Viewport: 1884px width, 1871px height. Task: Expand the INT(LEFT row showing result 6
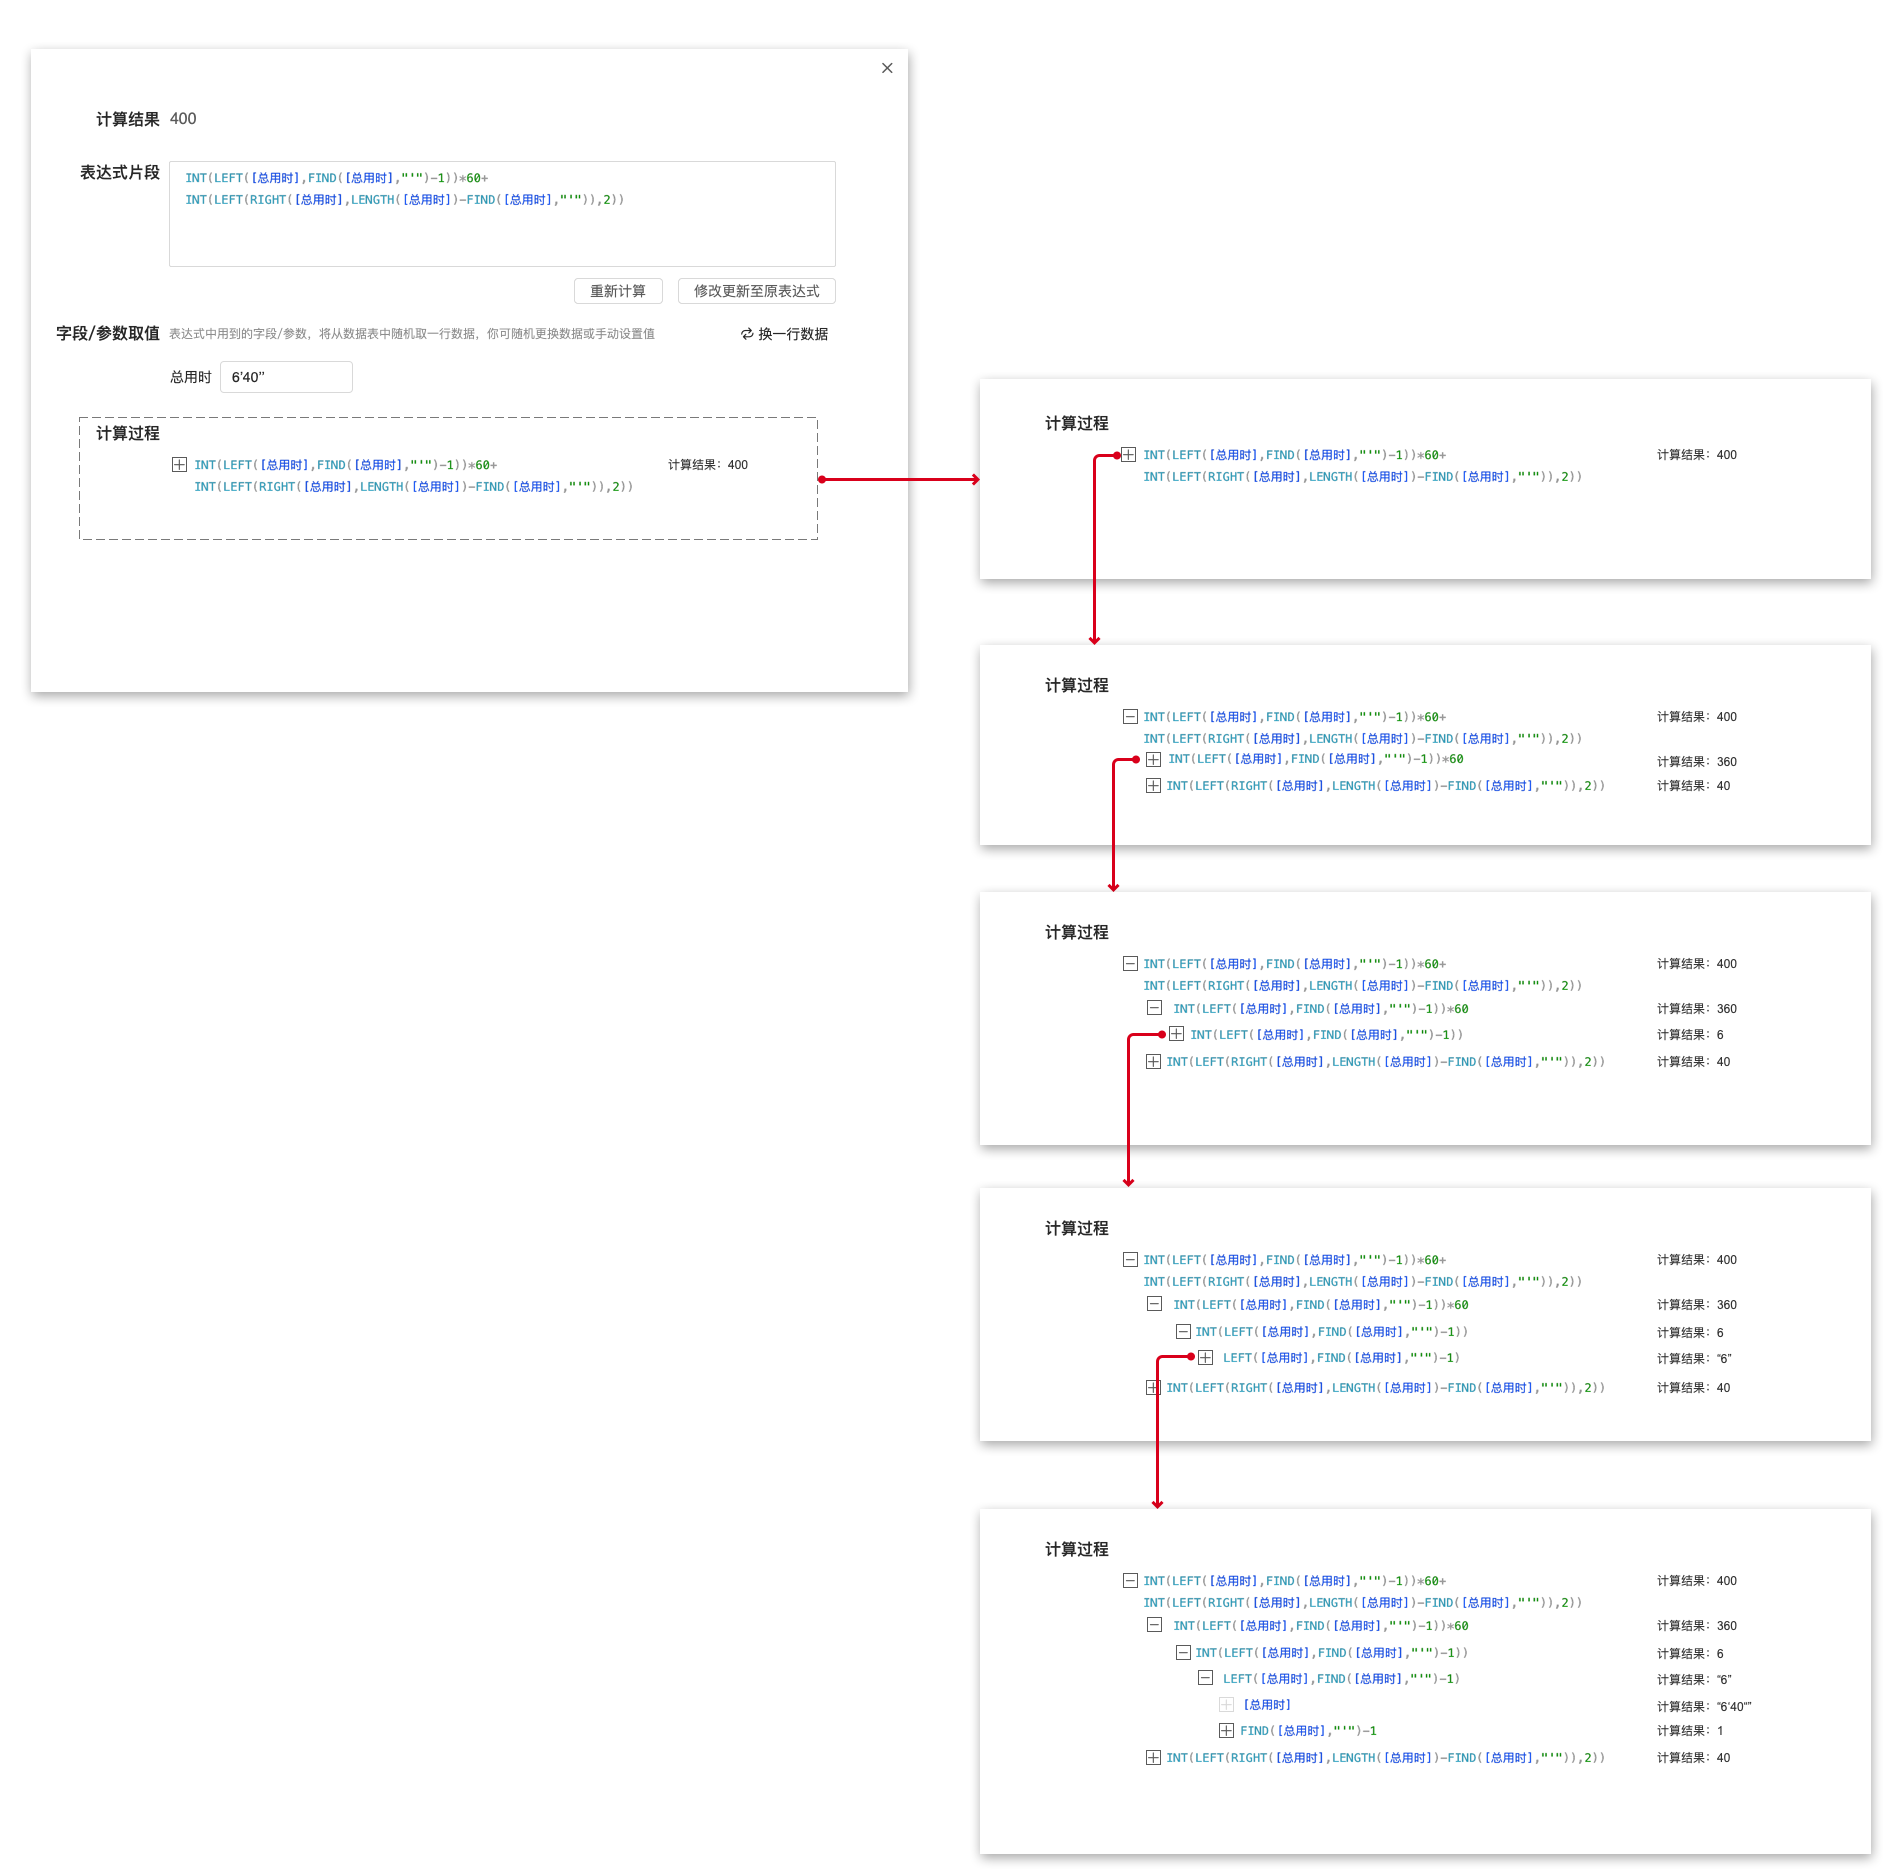[1177, 1034]
